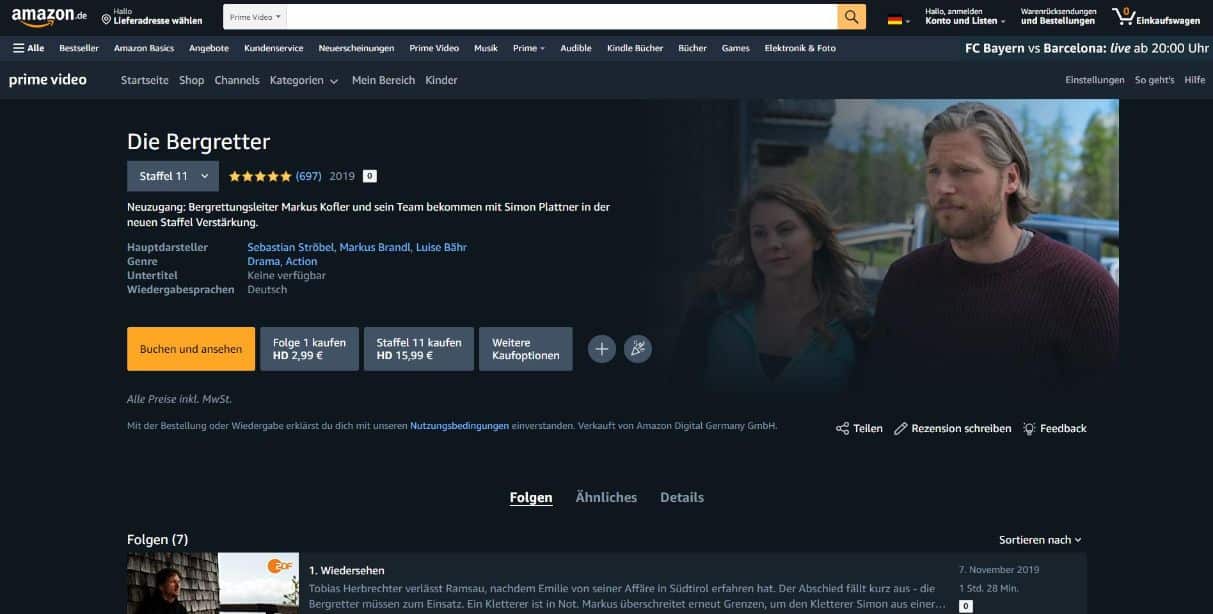Open the Action genre link
The width and height of the screenshot is (1213, 614).
click(301, 261)
